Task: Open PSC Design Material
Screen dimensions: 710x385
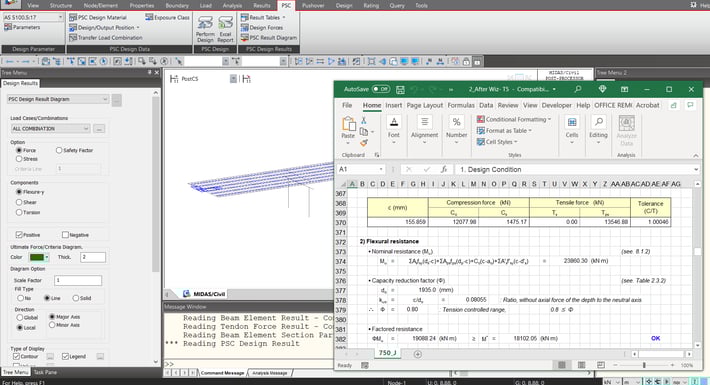Action: (x=98, y=17)
